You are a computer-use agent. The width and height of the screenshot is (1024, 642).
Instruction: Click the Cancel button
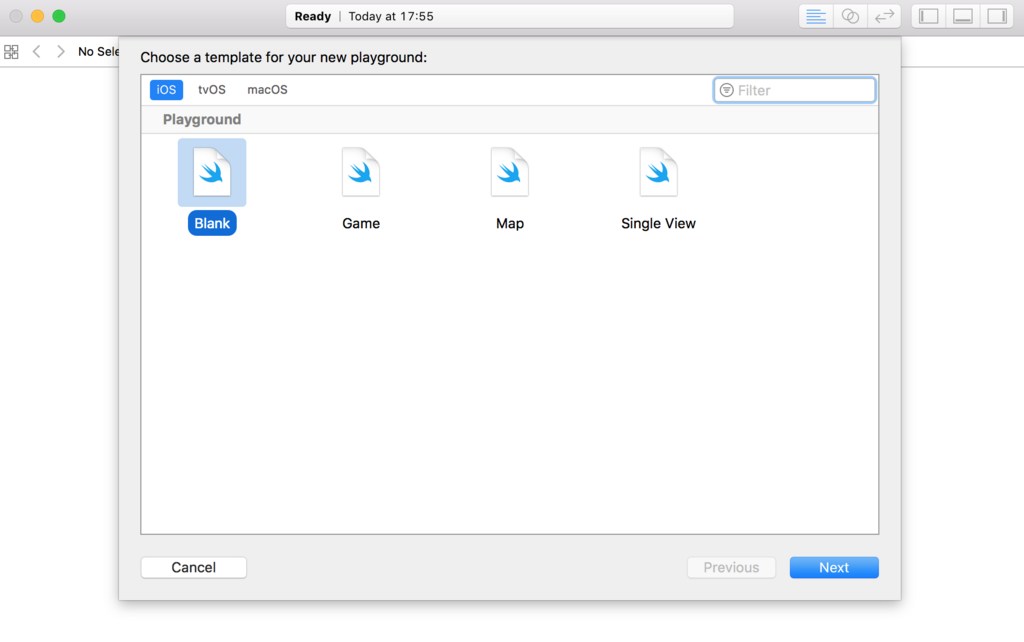click(x=193, y=568)
